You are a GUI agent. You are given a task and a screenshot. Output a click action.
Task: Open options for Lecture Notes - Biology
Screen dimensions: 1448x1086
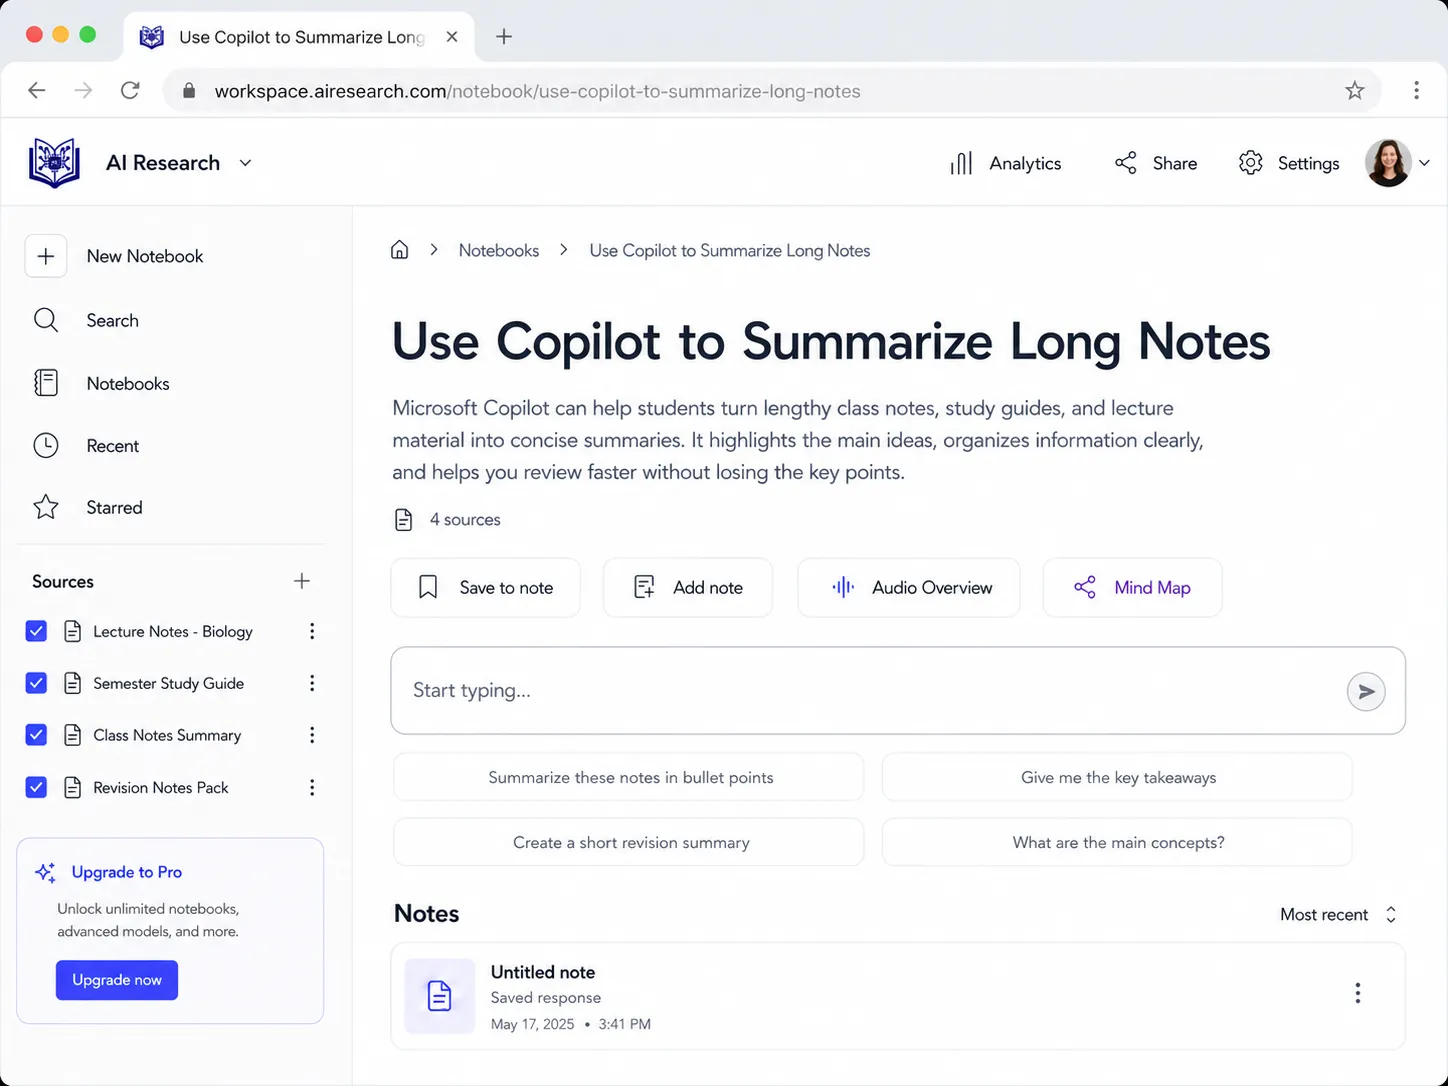point(312,631)
